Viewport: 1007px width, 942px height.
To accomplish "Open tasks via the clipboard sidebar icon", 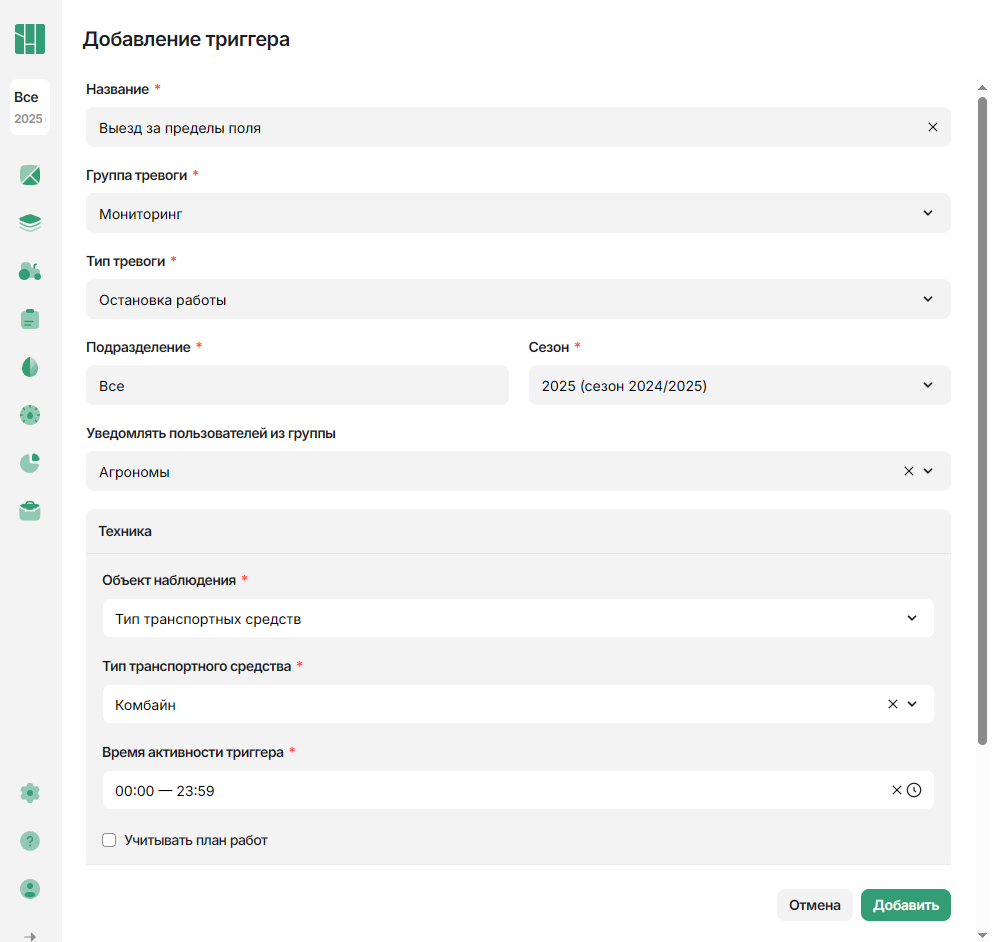I will tap(29, 318).
